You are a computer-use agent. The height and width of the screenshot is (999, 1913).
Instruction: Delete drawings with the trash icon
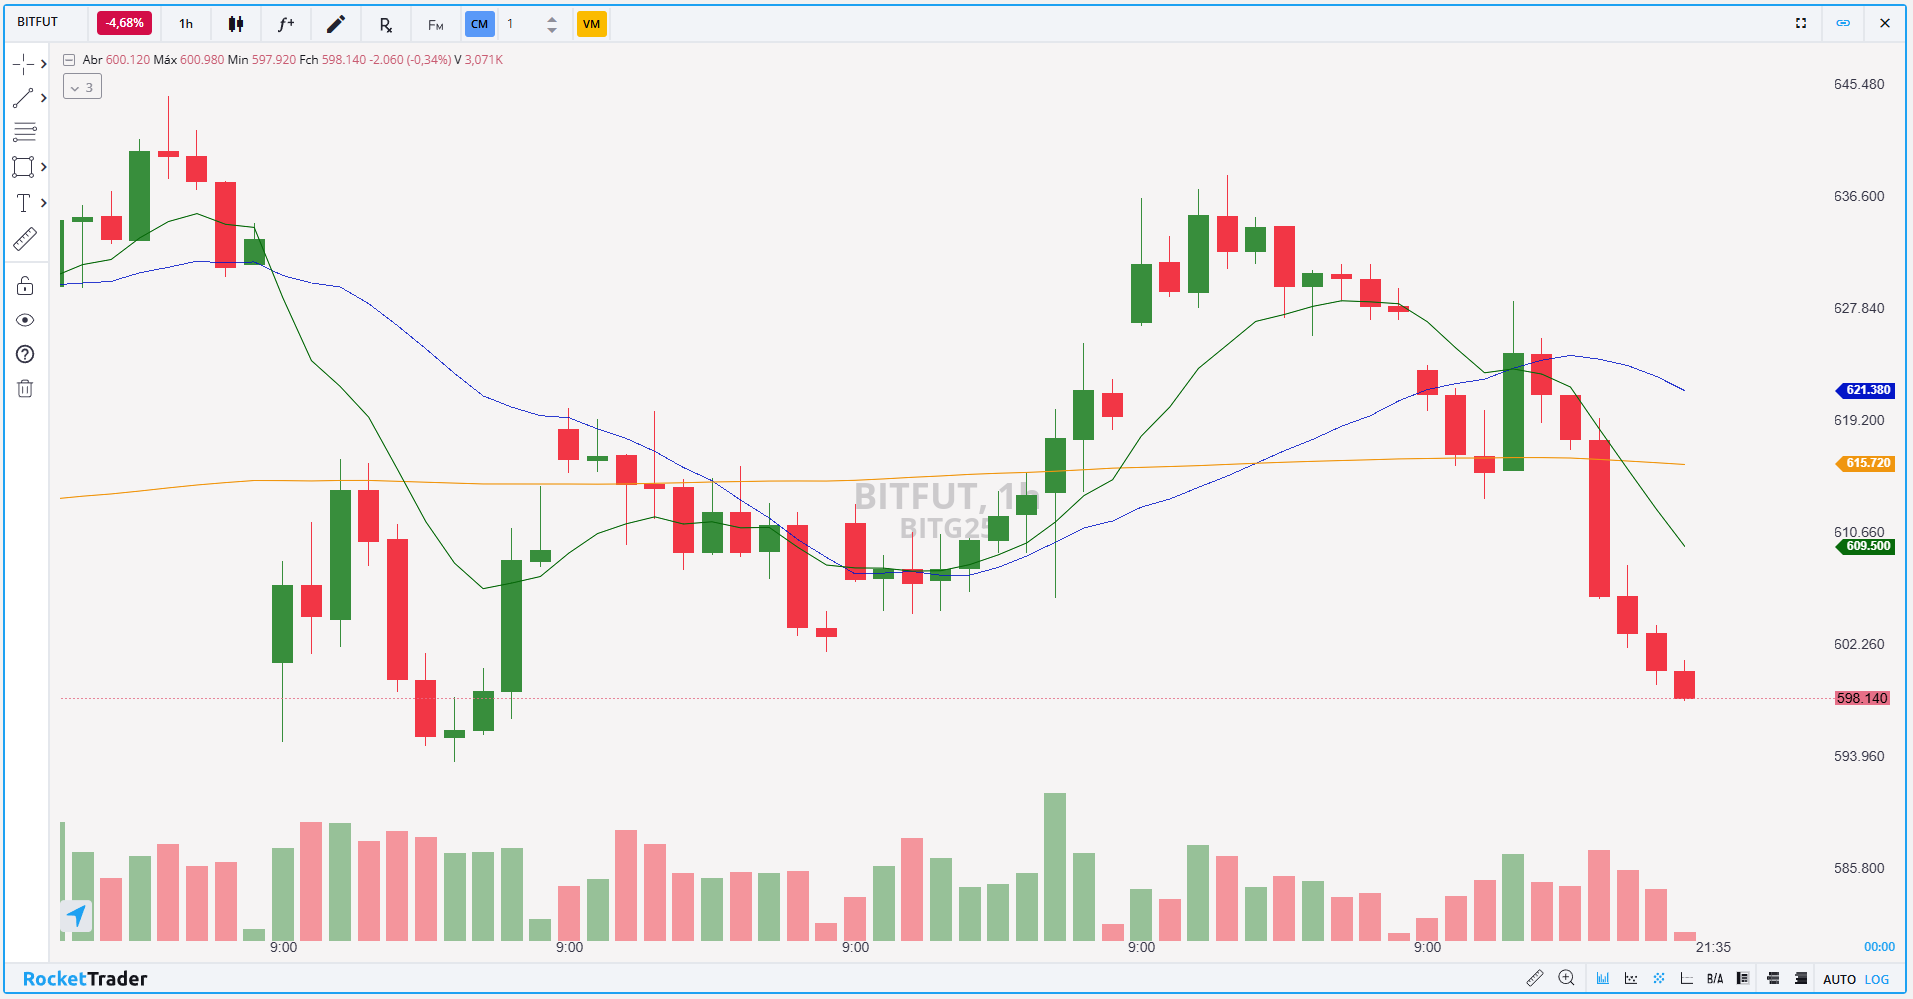[25, 388]
